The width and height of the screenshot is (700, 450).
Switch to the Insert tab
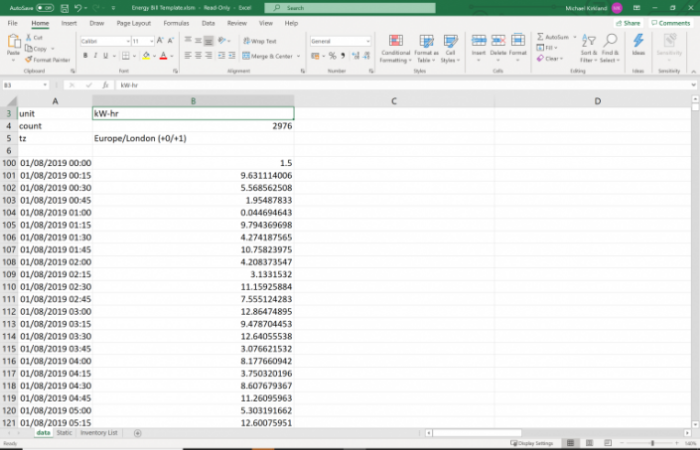[69, 23]
